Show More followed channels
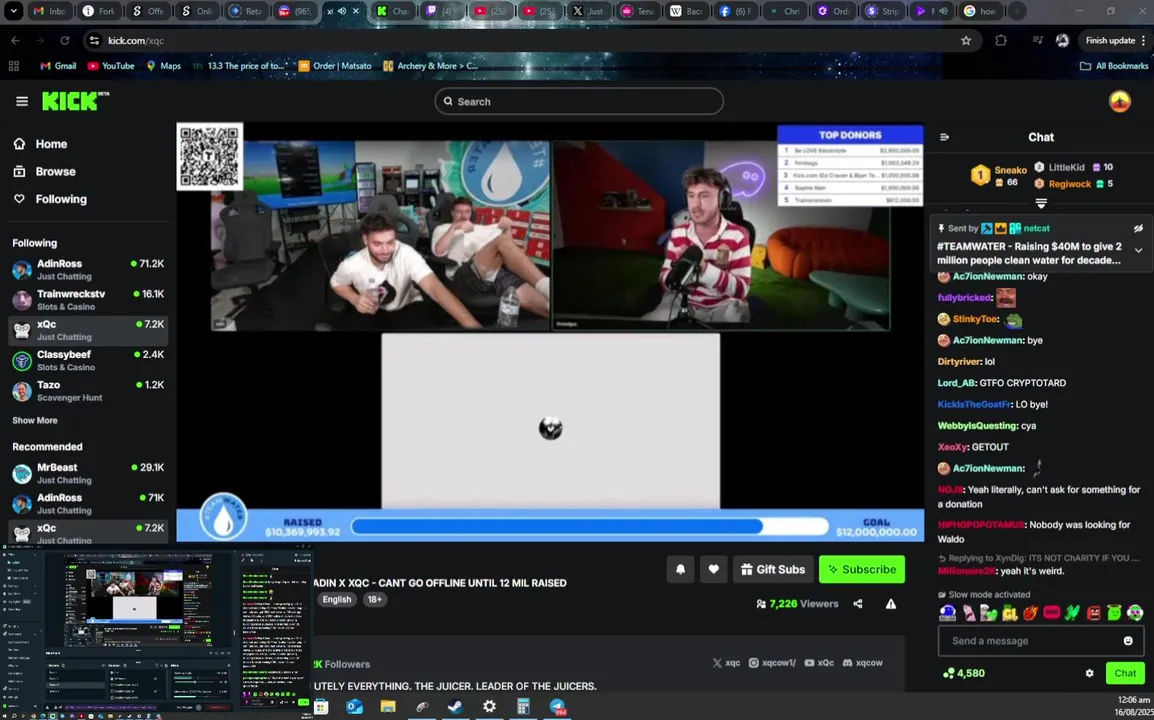The height and width of the screenshot is (720, 1154). [x=35, y=420]
